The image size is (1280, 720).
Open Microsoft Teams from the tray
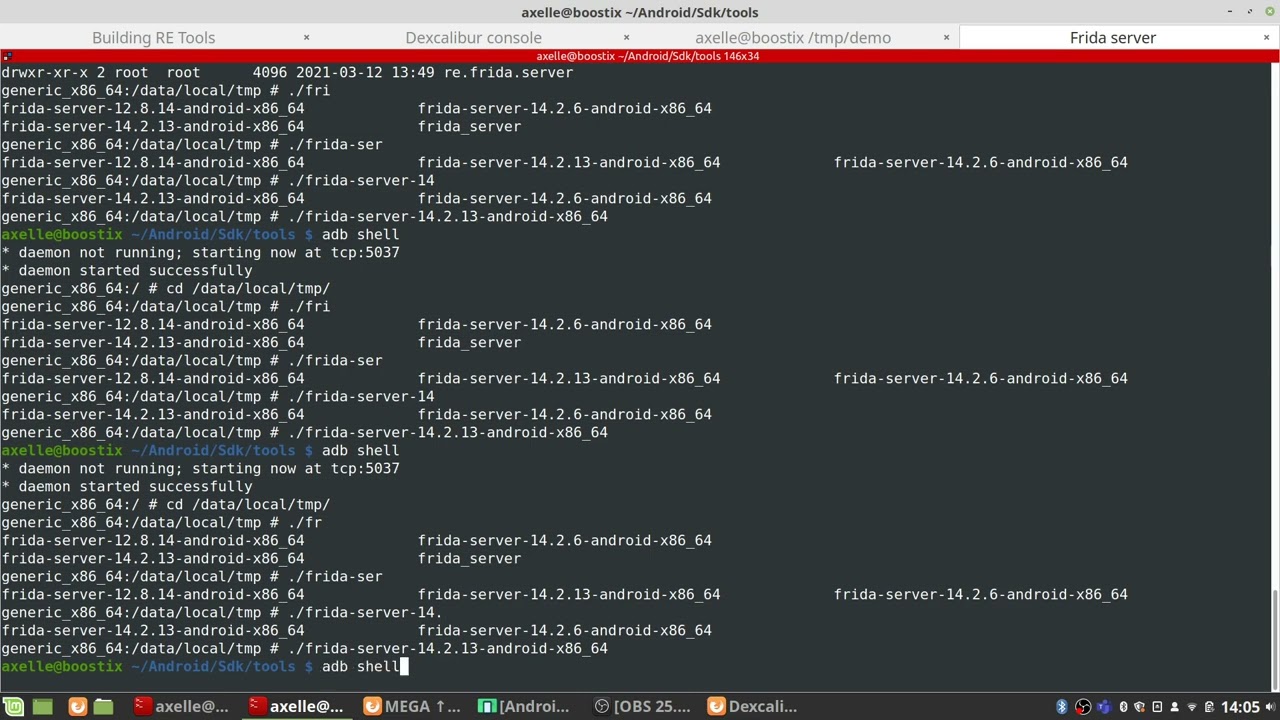coord(1102,707)
